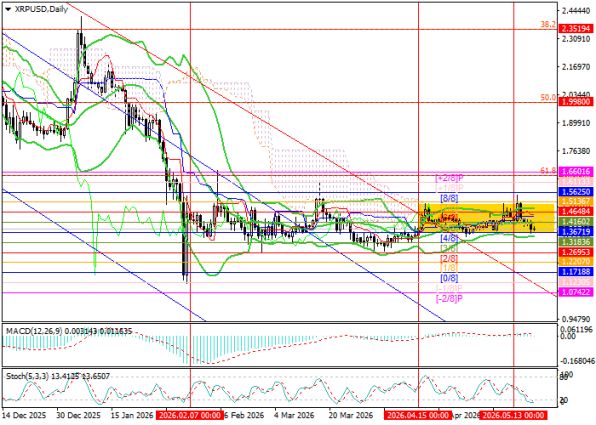Select the 1.46484 red price label
Image resolution: width=596 pixels, height=425 pixels.
click(576, 211)
